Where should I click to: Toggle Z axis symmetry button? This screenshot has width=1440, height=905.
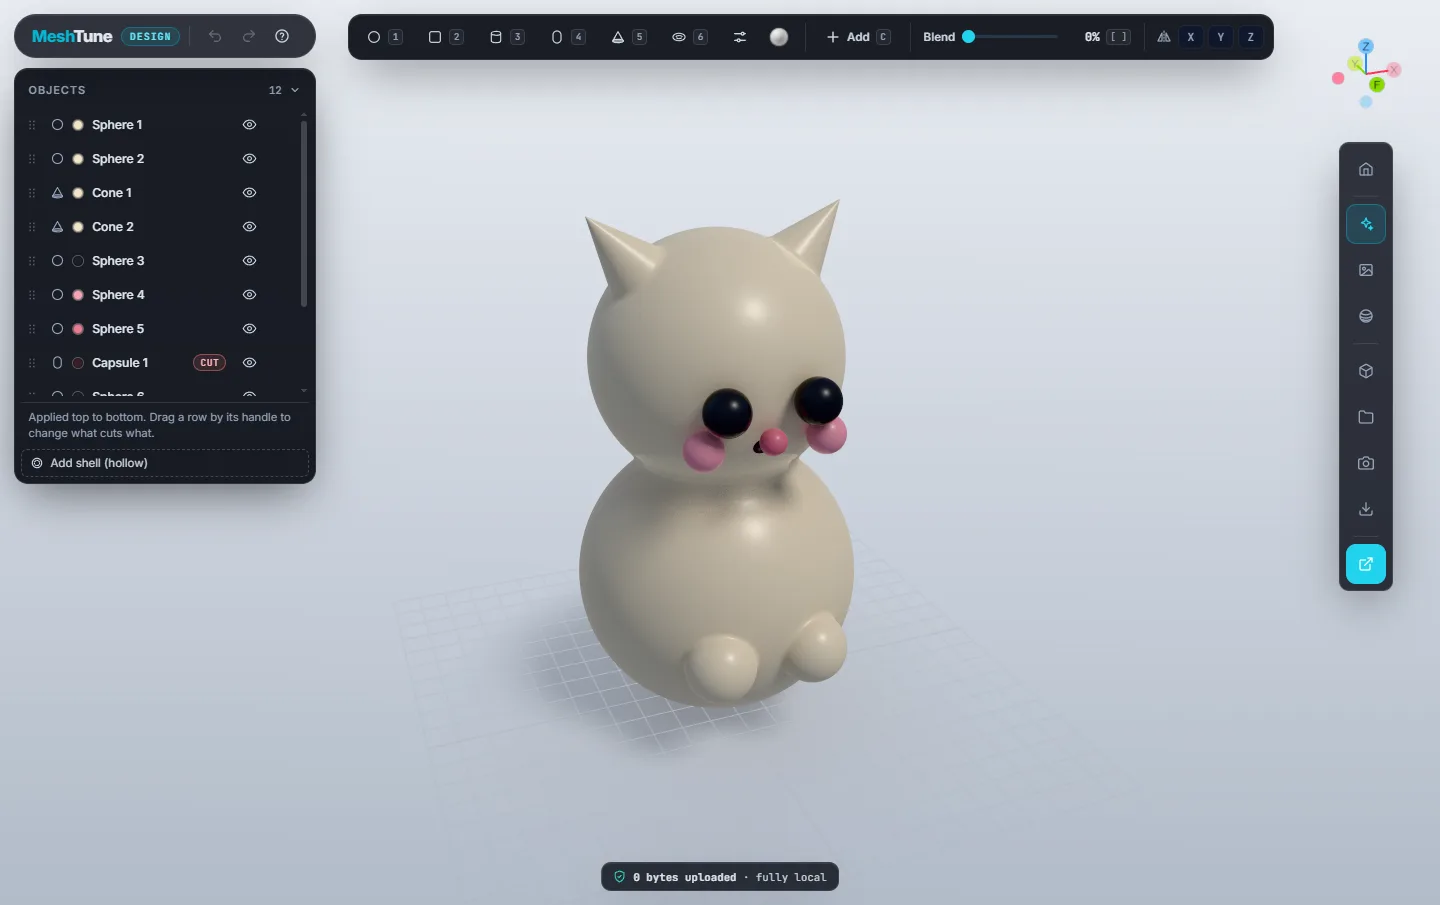click(x=1251, y=37)
